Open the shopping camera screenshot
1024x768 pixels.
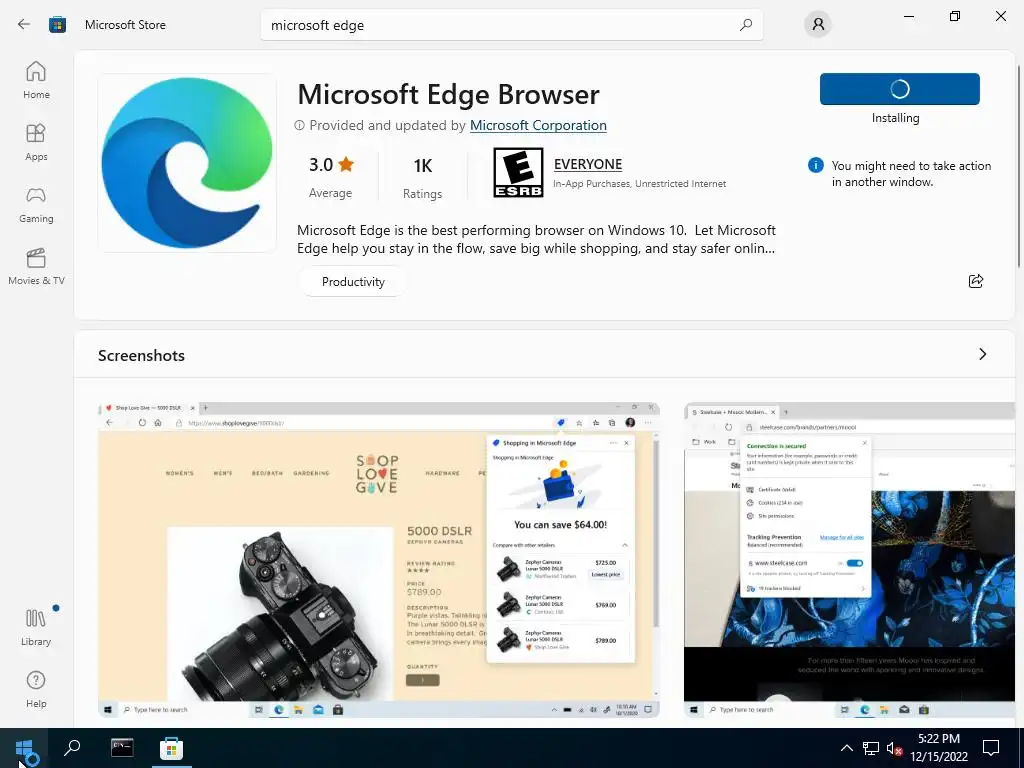click(379, 560)
